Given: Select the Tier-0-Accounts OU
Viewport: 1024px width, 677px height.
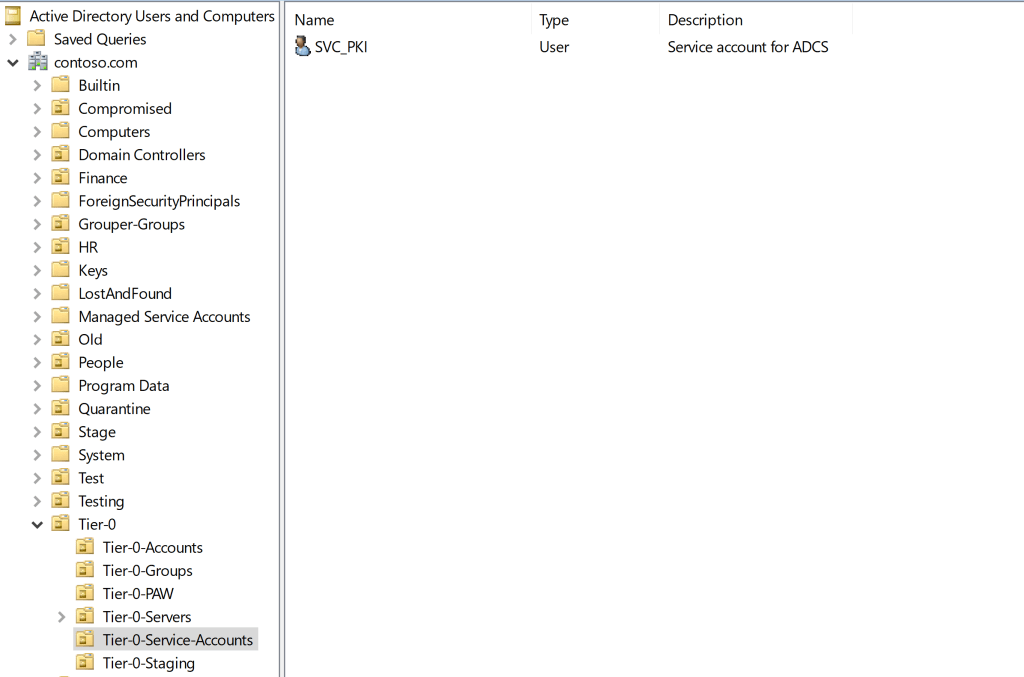Looking at the screenshot, I should pos(152,548).
